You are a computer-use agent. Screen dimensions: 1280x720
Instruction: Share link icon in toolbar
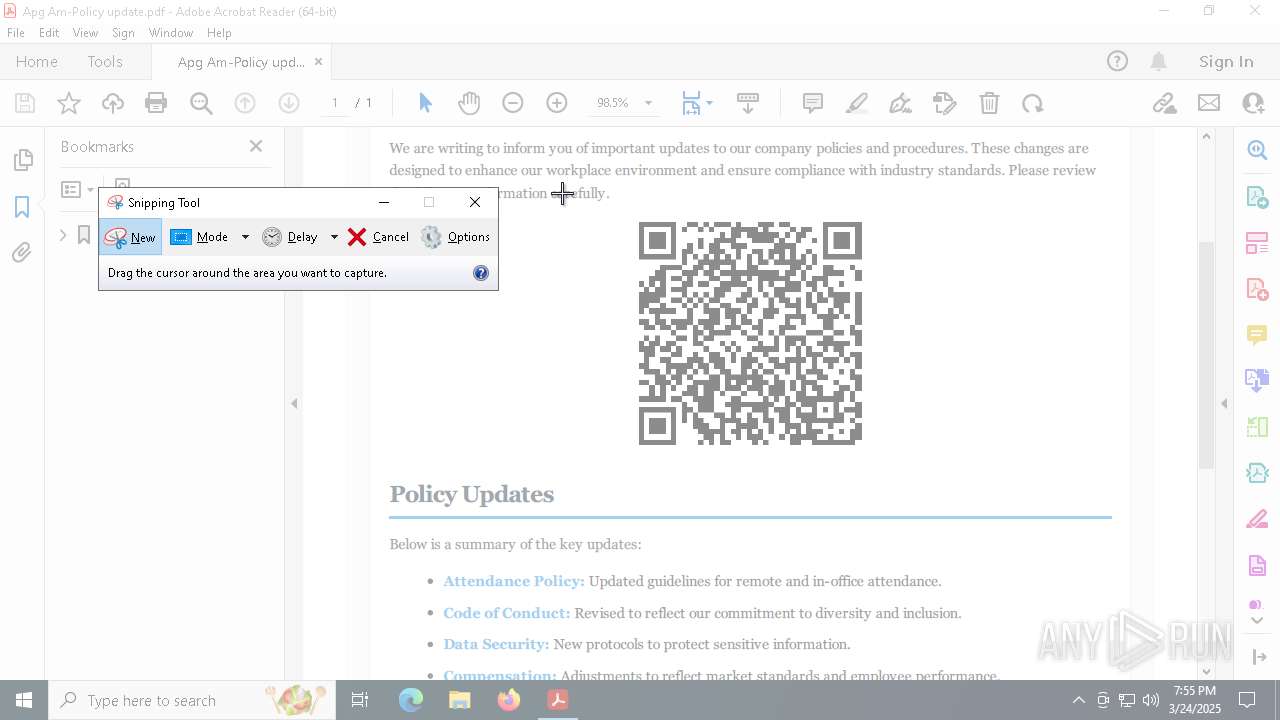tap(1165, 103)
